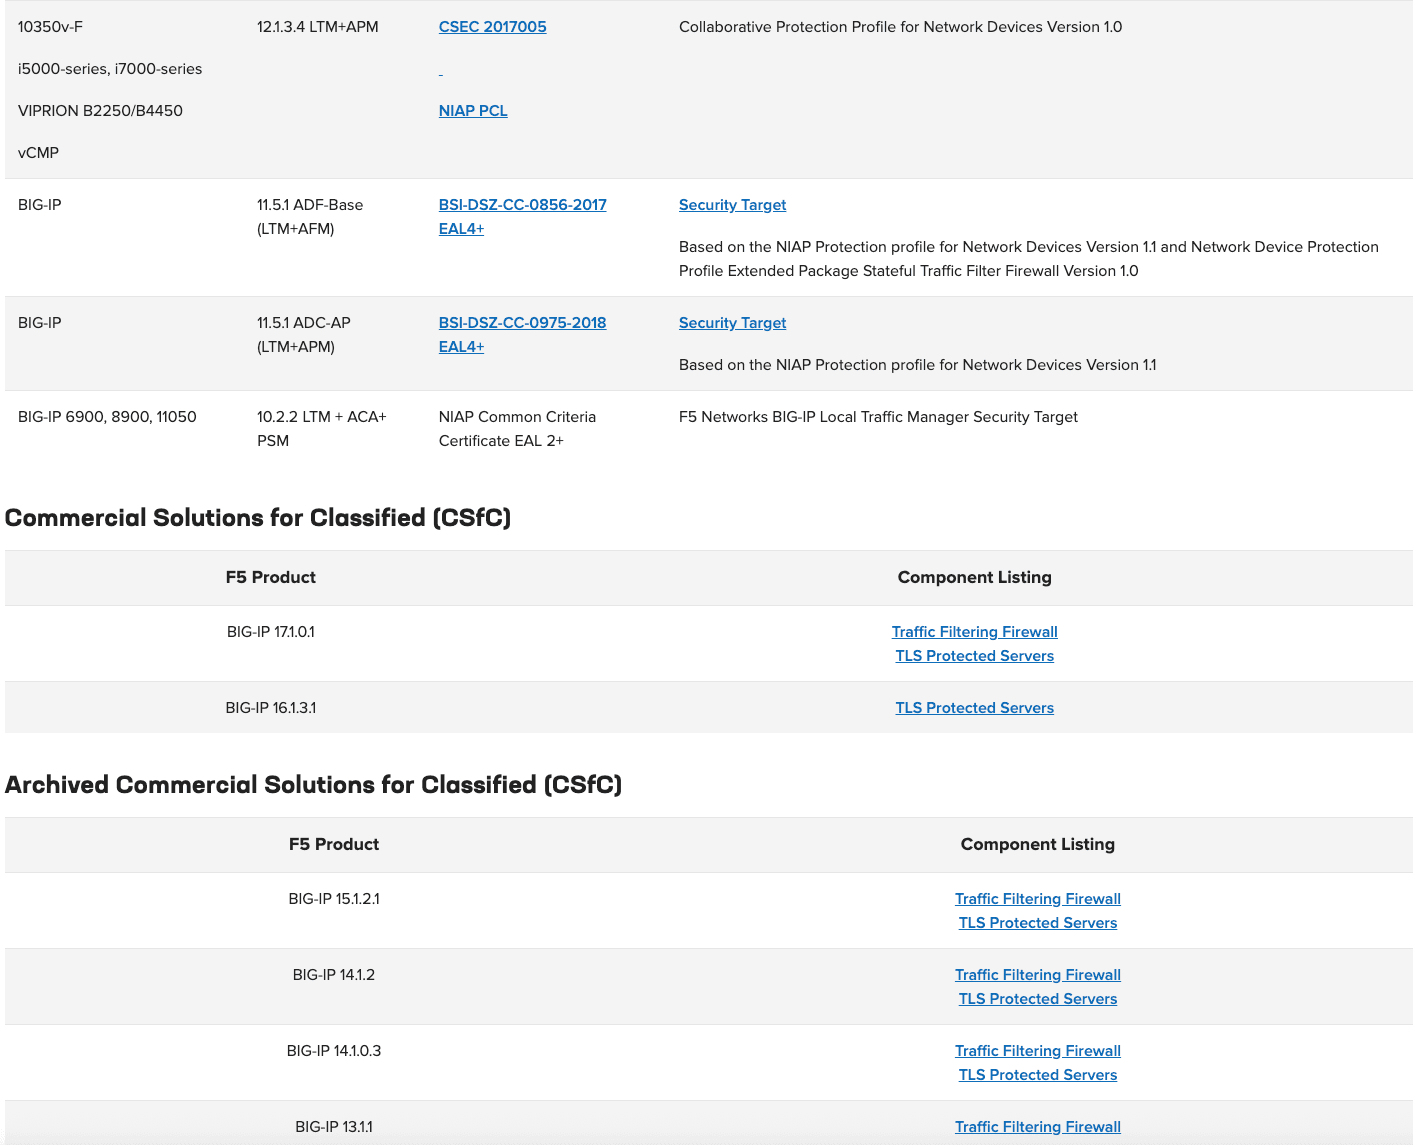Select the Commercial Solutions for Classified heading
Screen dimensions: 1413x1145
tap(258, 518)
